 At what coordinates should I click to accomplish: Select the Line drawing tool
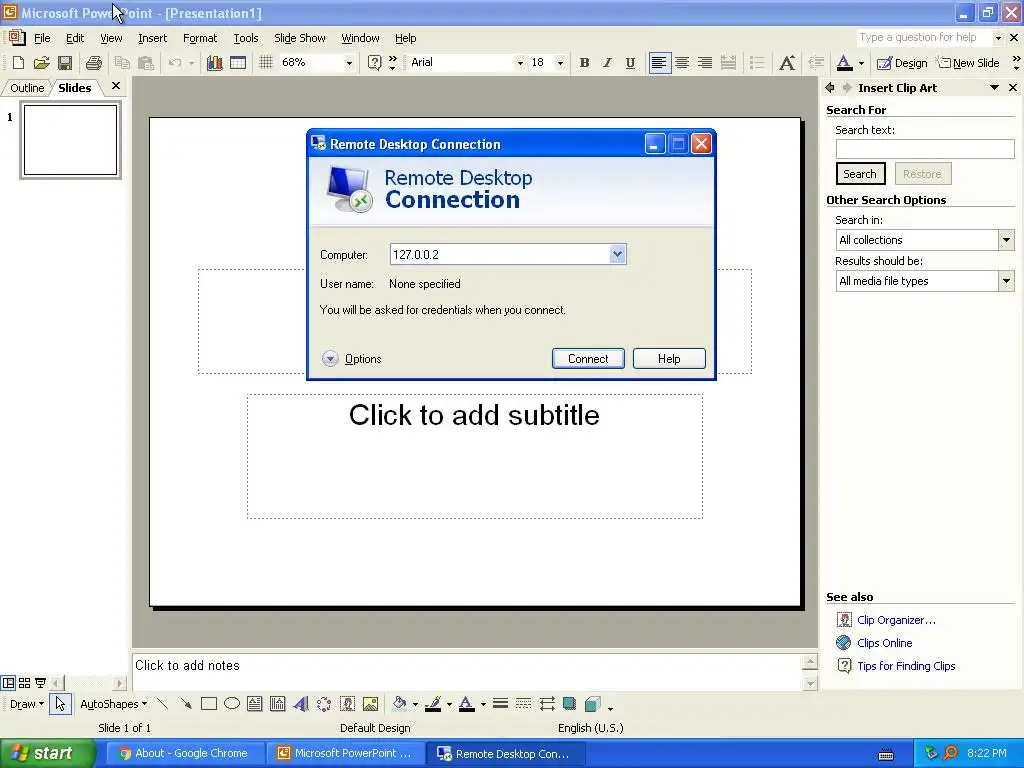(163, 704)
